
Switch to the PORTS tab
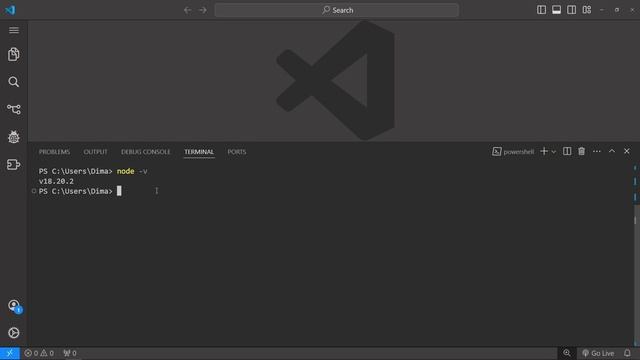click(237, 152)
